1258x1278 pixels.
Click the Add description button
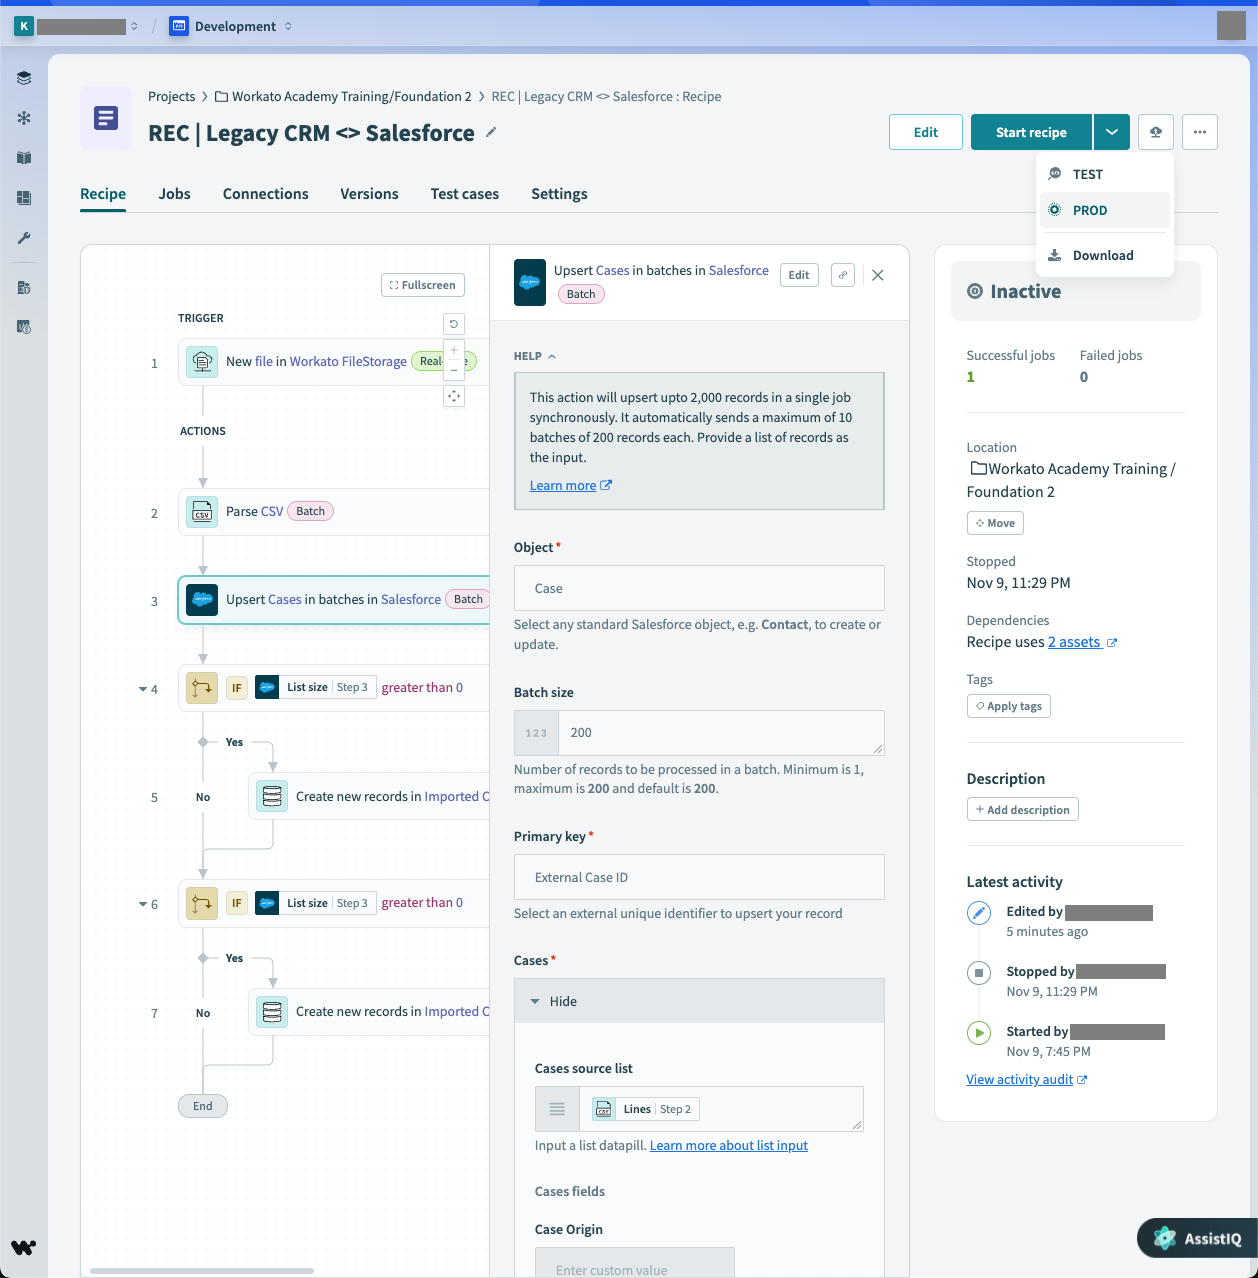coord(1023,810)
